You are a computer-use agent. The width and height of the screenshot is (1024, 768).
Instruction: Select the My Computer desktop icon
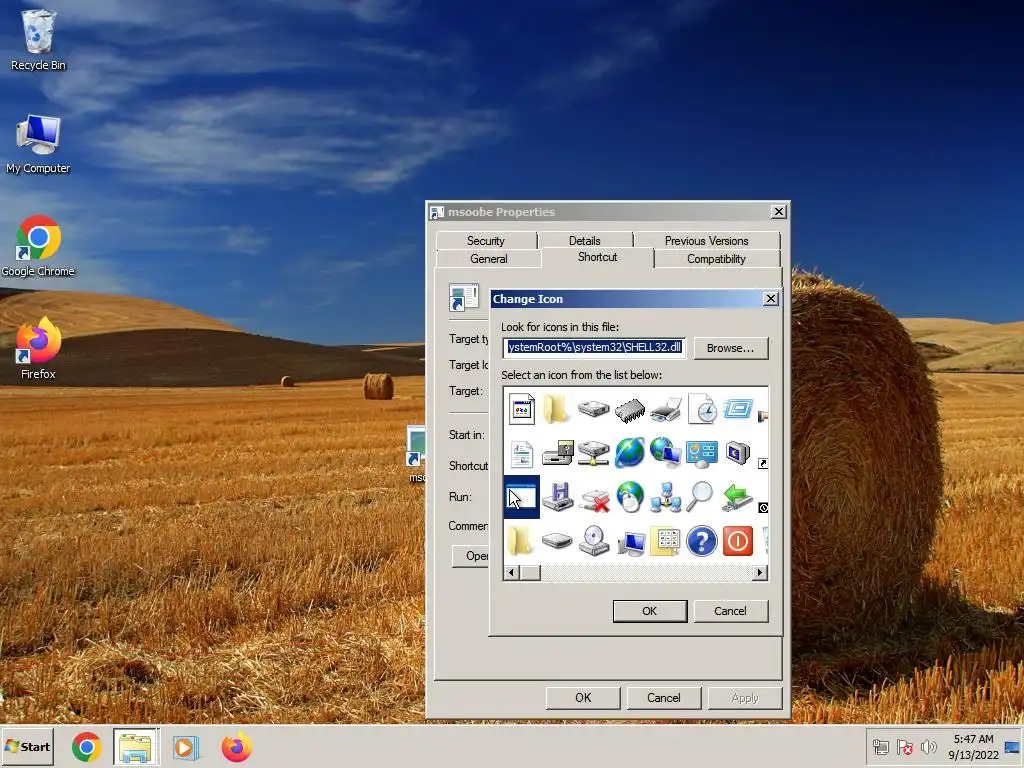[38, 144]
